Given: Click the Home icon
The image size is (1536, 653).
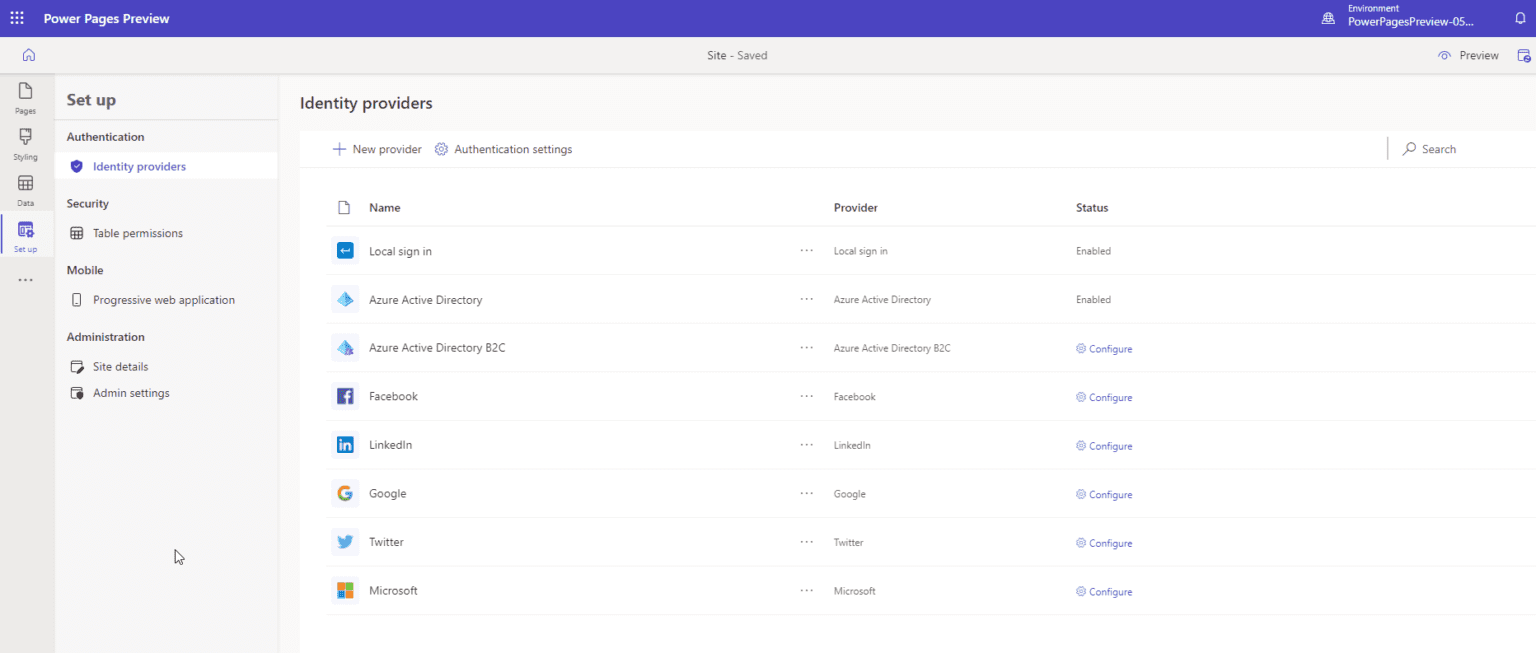Looking at the screenshot, I should 29,55.
